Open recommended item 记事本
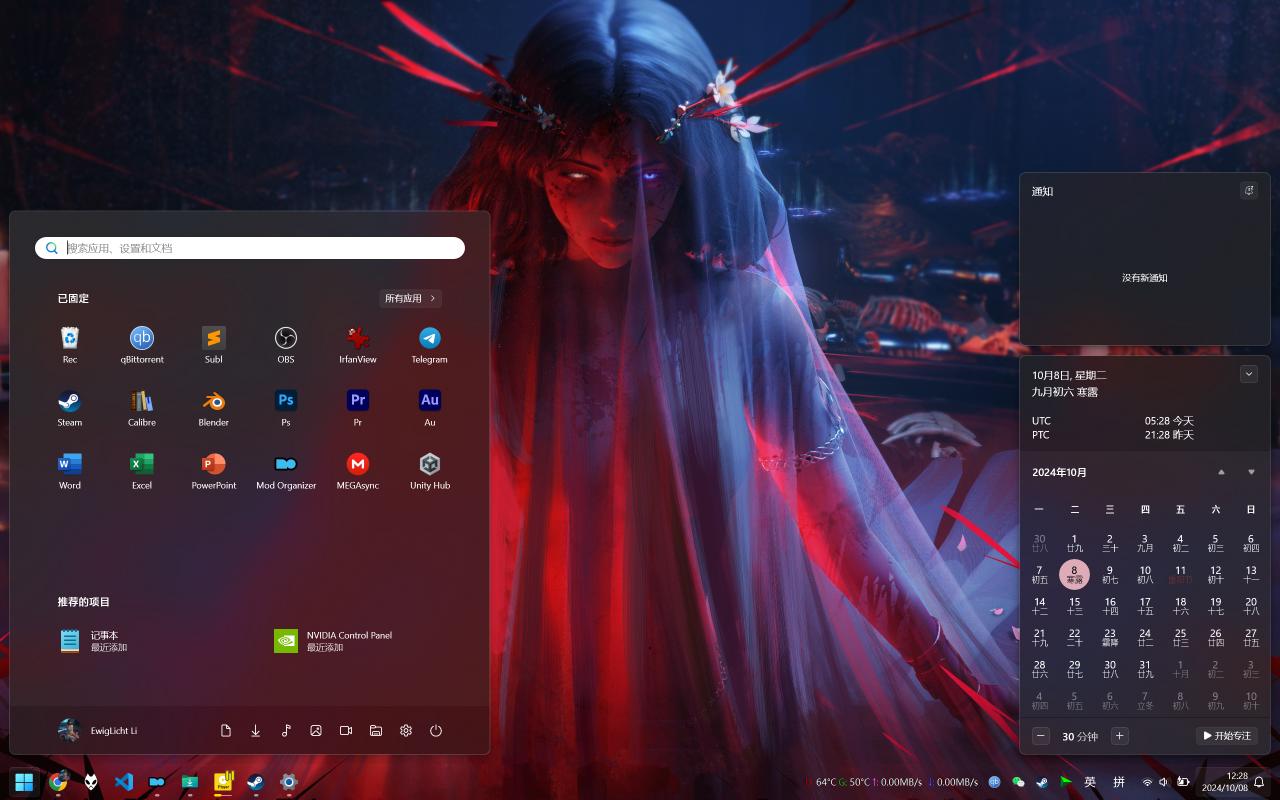 coord(94,641)
